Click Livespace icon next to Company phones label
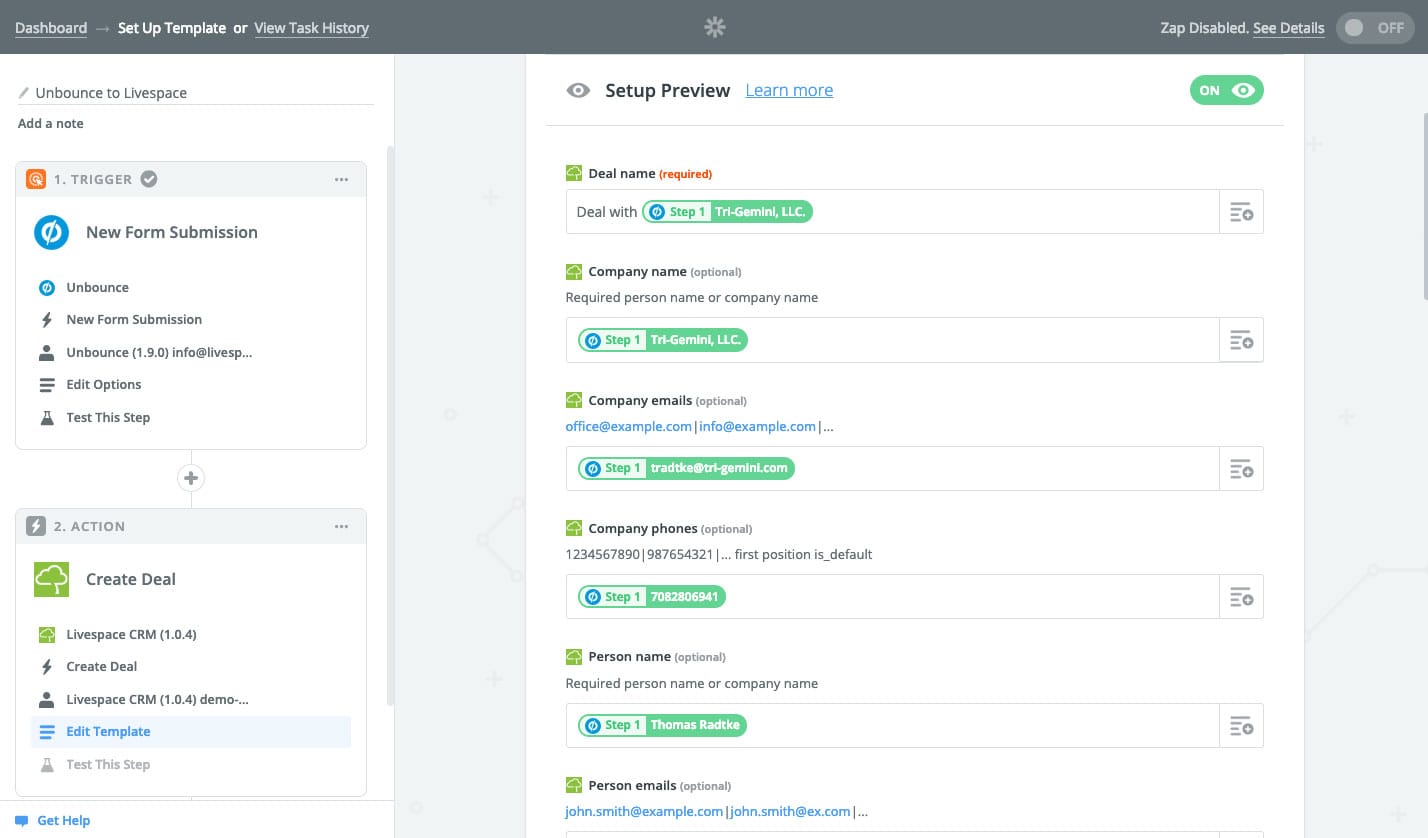The image size is (1428, 838). click(574, 528)
